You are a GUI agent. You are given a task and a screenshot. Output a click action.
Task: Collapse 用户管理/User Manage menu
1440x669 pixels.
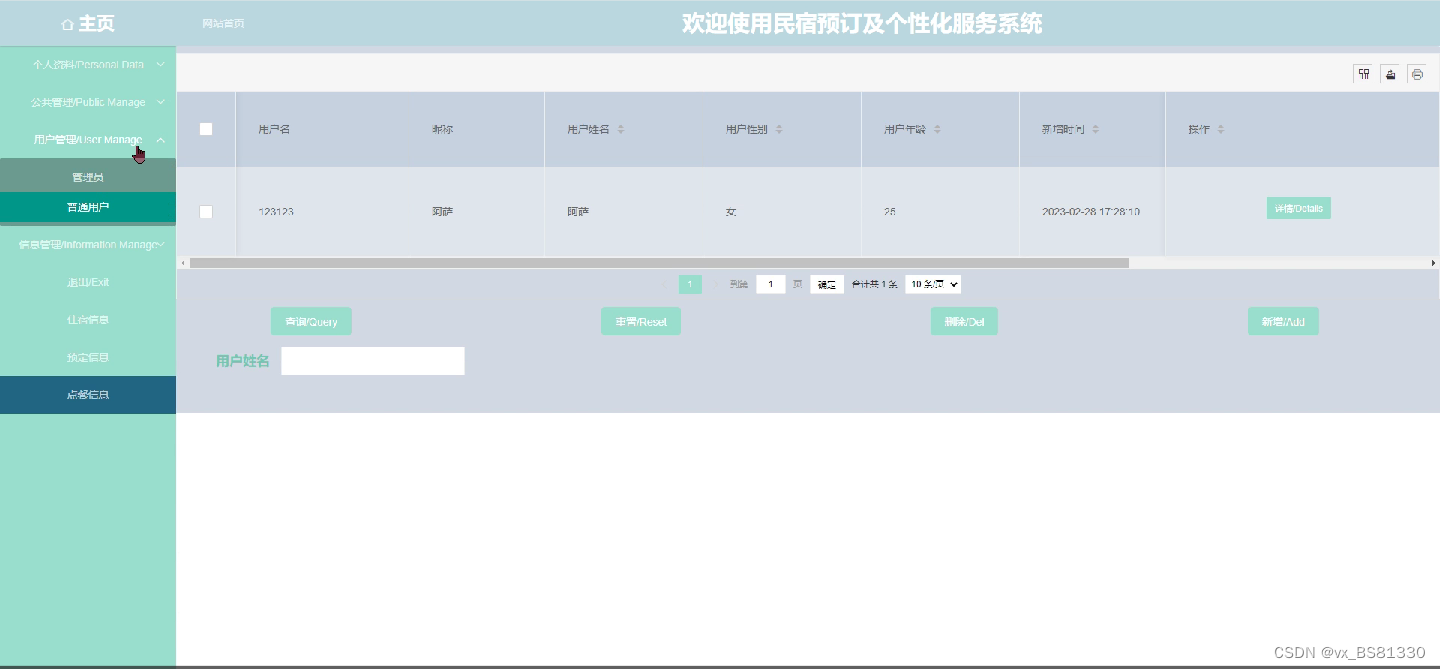[x=88, y=140]
